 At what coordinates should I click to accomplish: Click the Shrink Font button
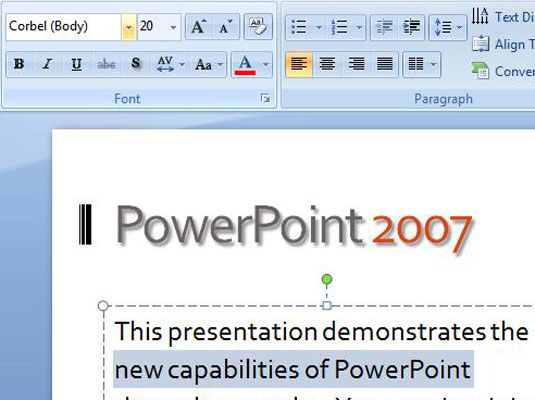click(226, 27)
